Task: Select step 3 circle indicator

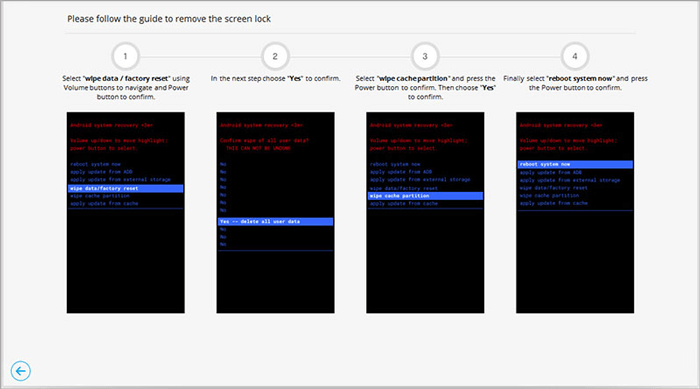Action: click(425, 56)
